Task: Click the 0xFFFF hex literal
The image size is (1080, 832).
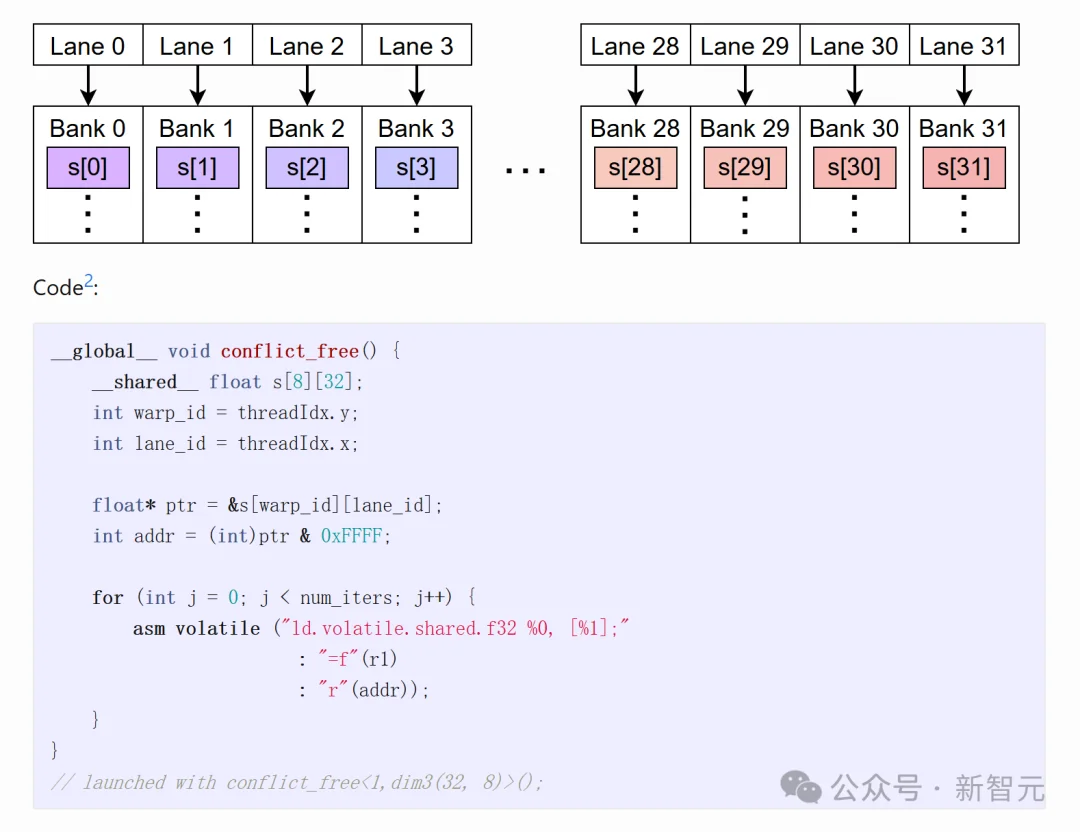Action: (352, 536)
